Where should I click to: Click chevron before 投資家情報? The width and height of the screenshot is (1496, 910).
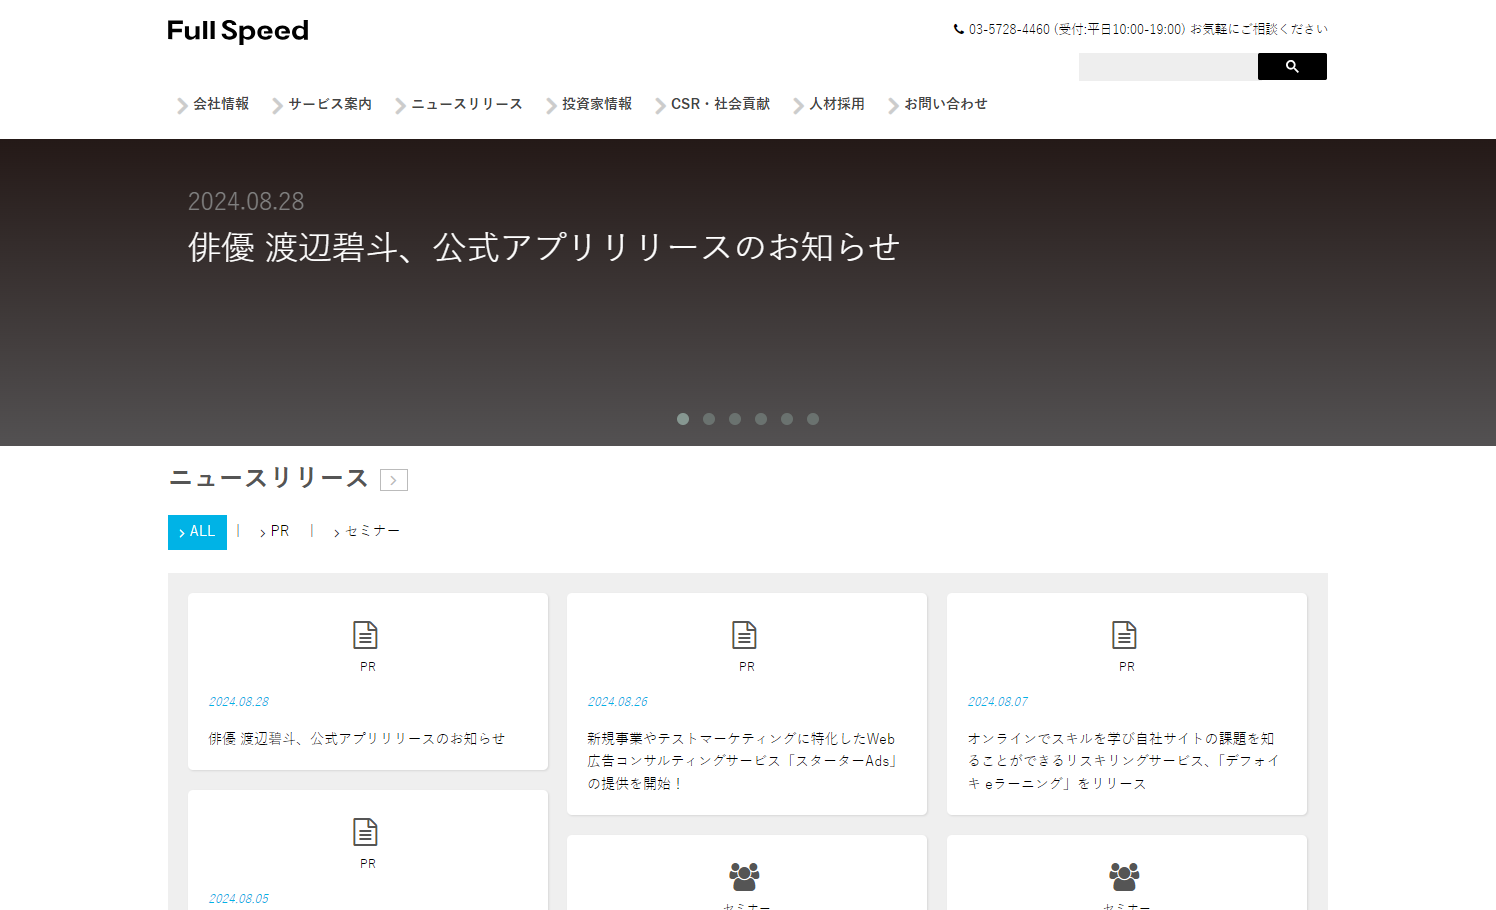tap(550, 105)
